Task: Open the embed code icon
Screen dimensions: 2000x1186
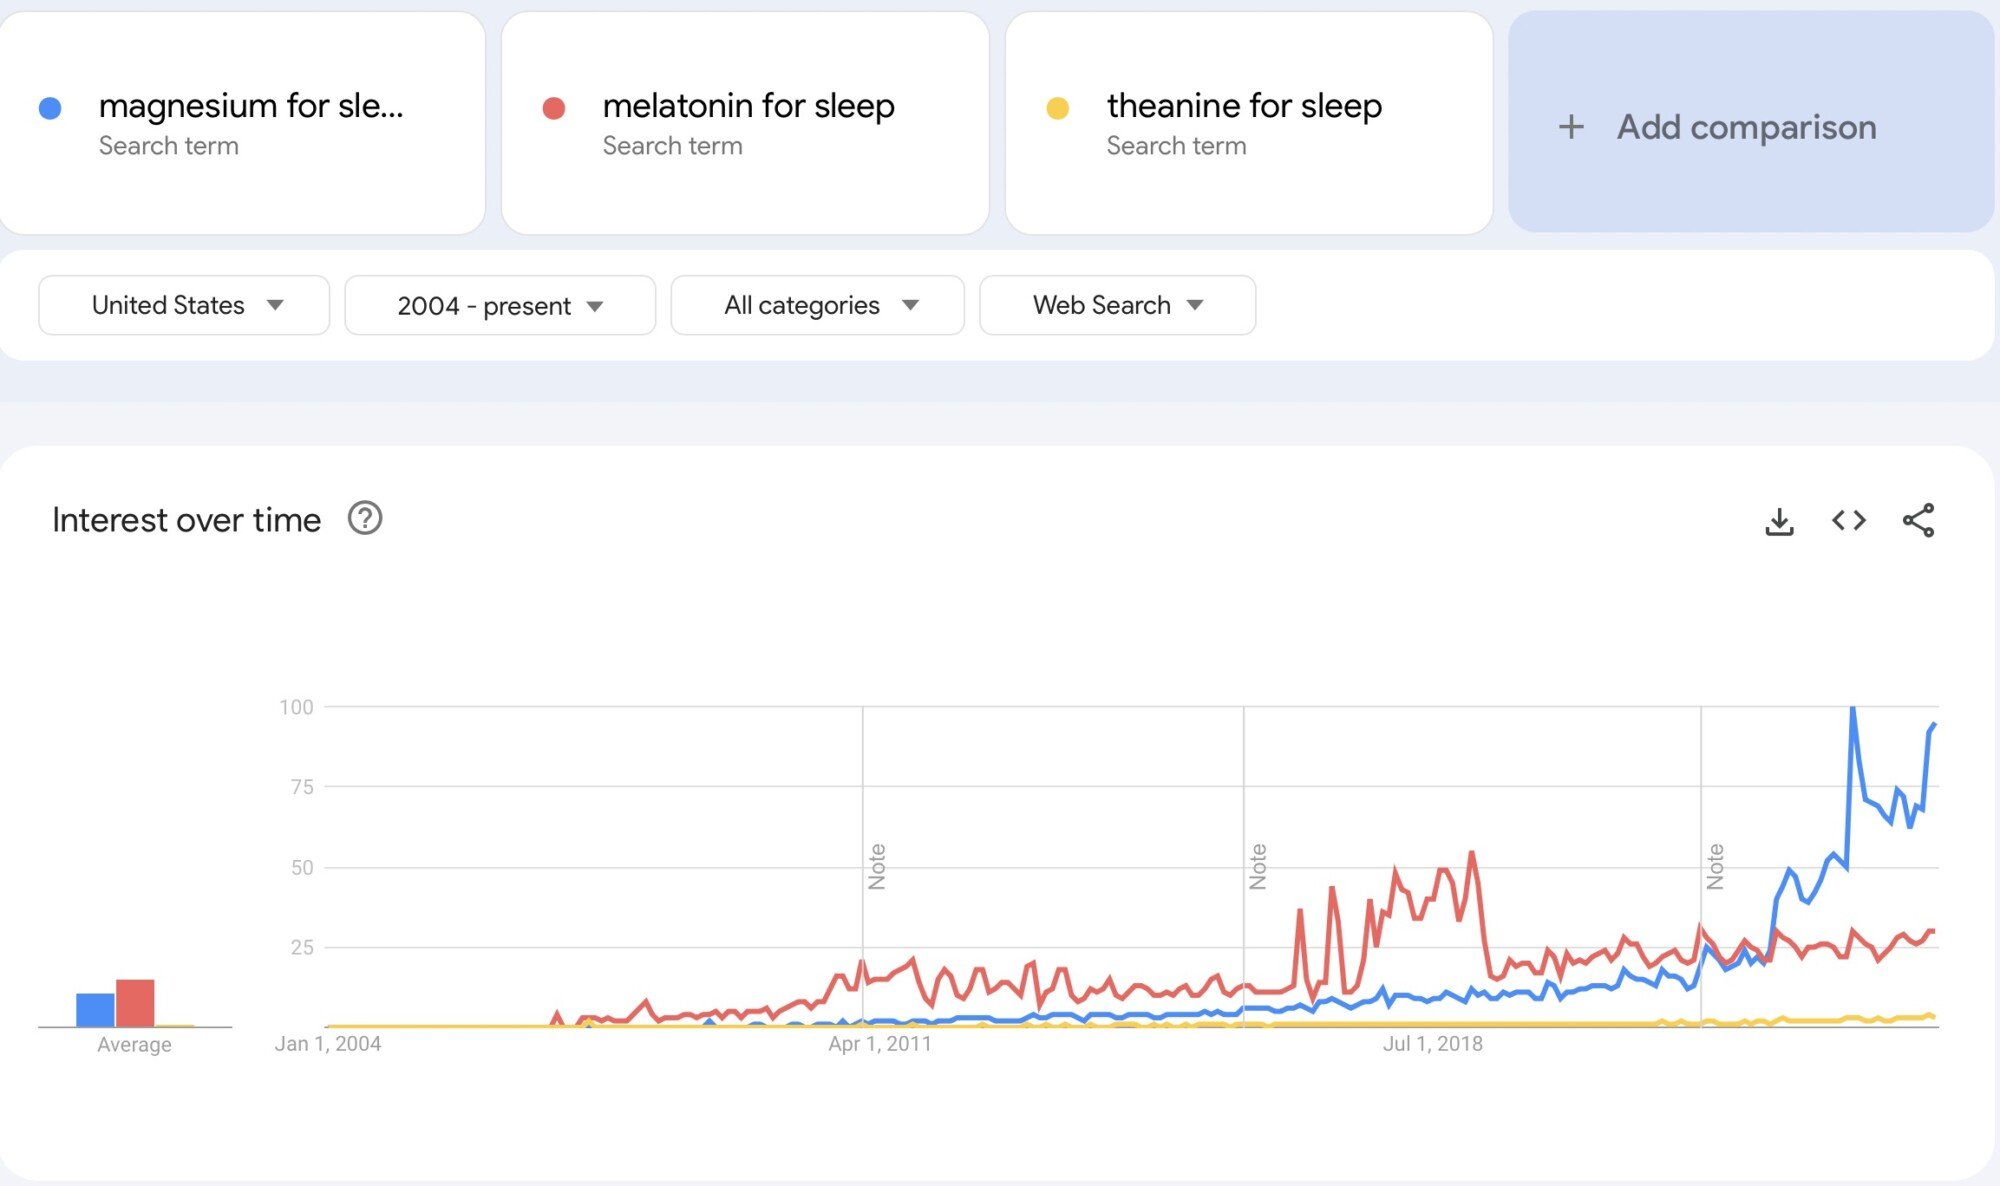Action: pyautogui.click(x=1848, y=521)
